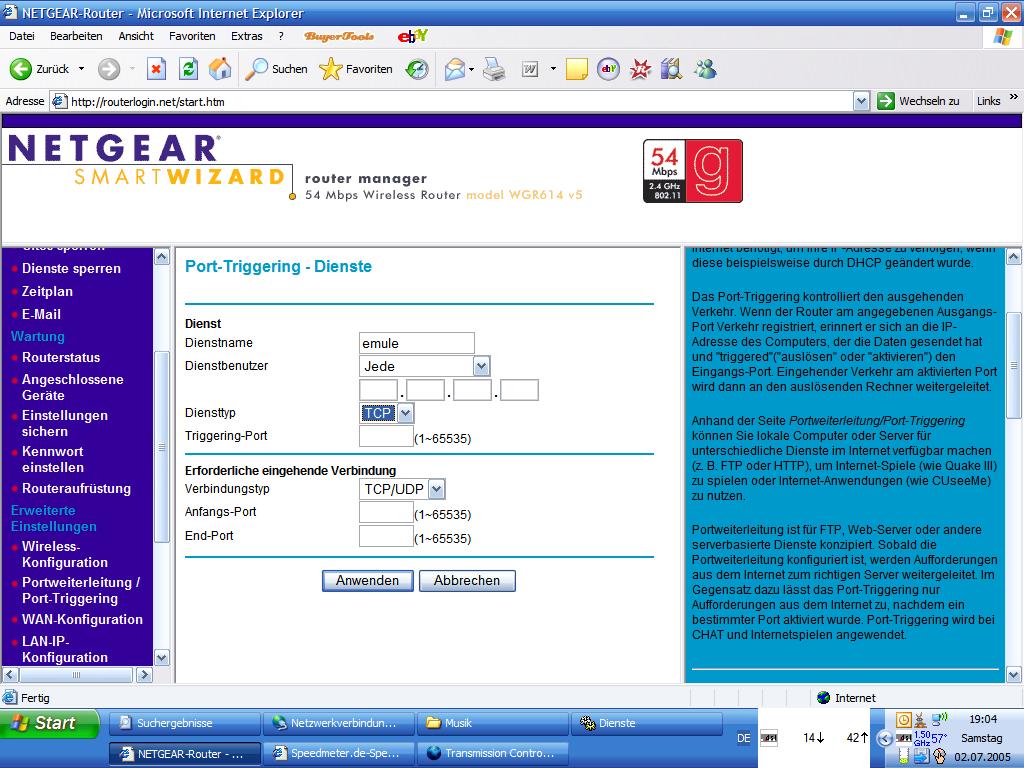The height and width of the screenshot is (768, 1024).
Task: Switch to Musik folder taskbar button
Action: [x=493, y=723]
